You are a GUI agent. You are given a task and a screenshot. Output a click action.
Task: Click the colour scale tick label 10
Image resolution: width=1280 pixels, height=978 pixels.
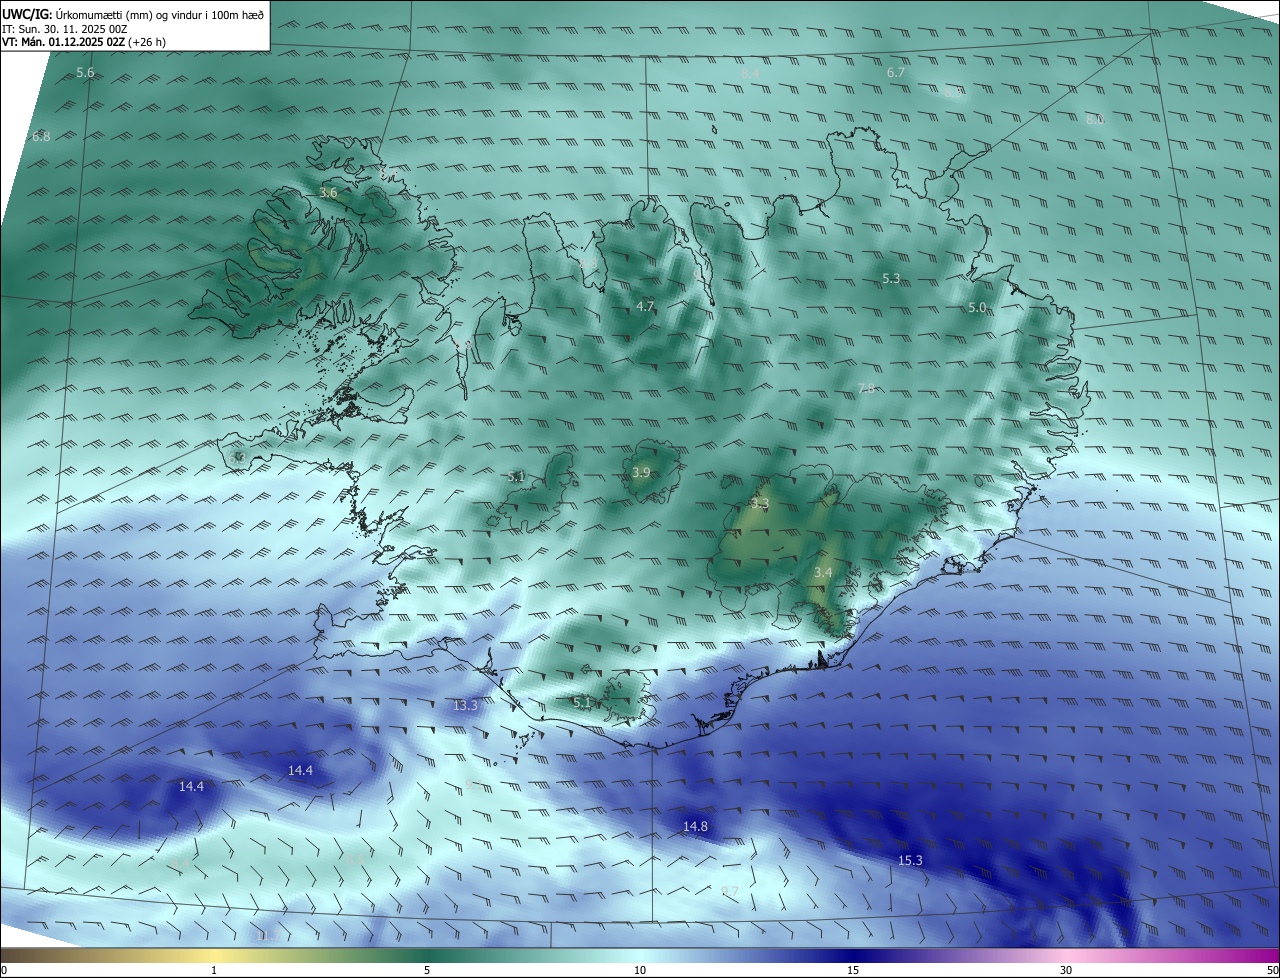[x=640, y=970]
